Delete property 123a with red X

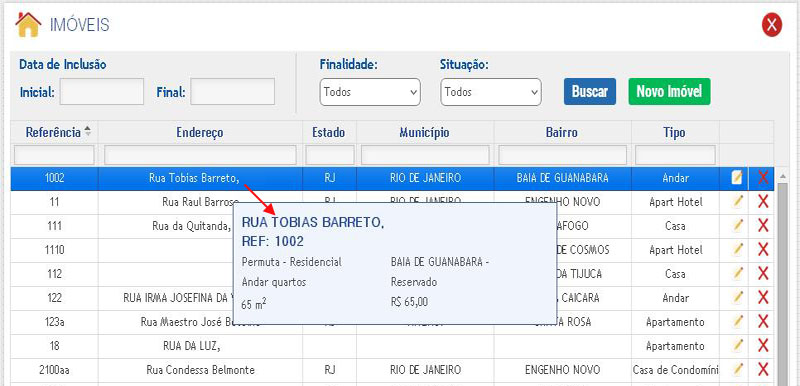tap(763, 322)
